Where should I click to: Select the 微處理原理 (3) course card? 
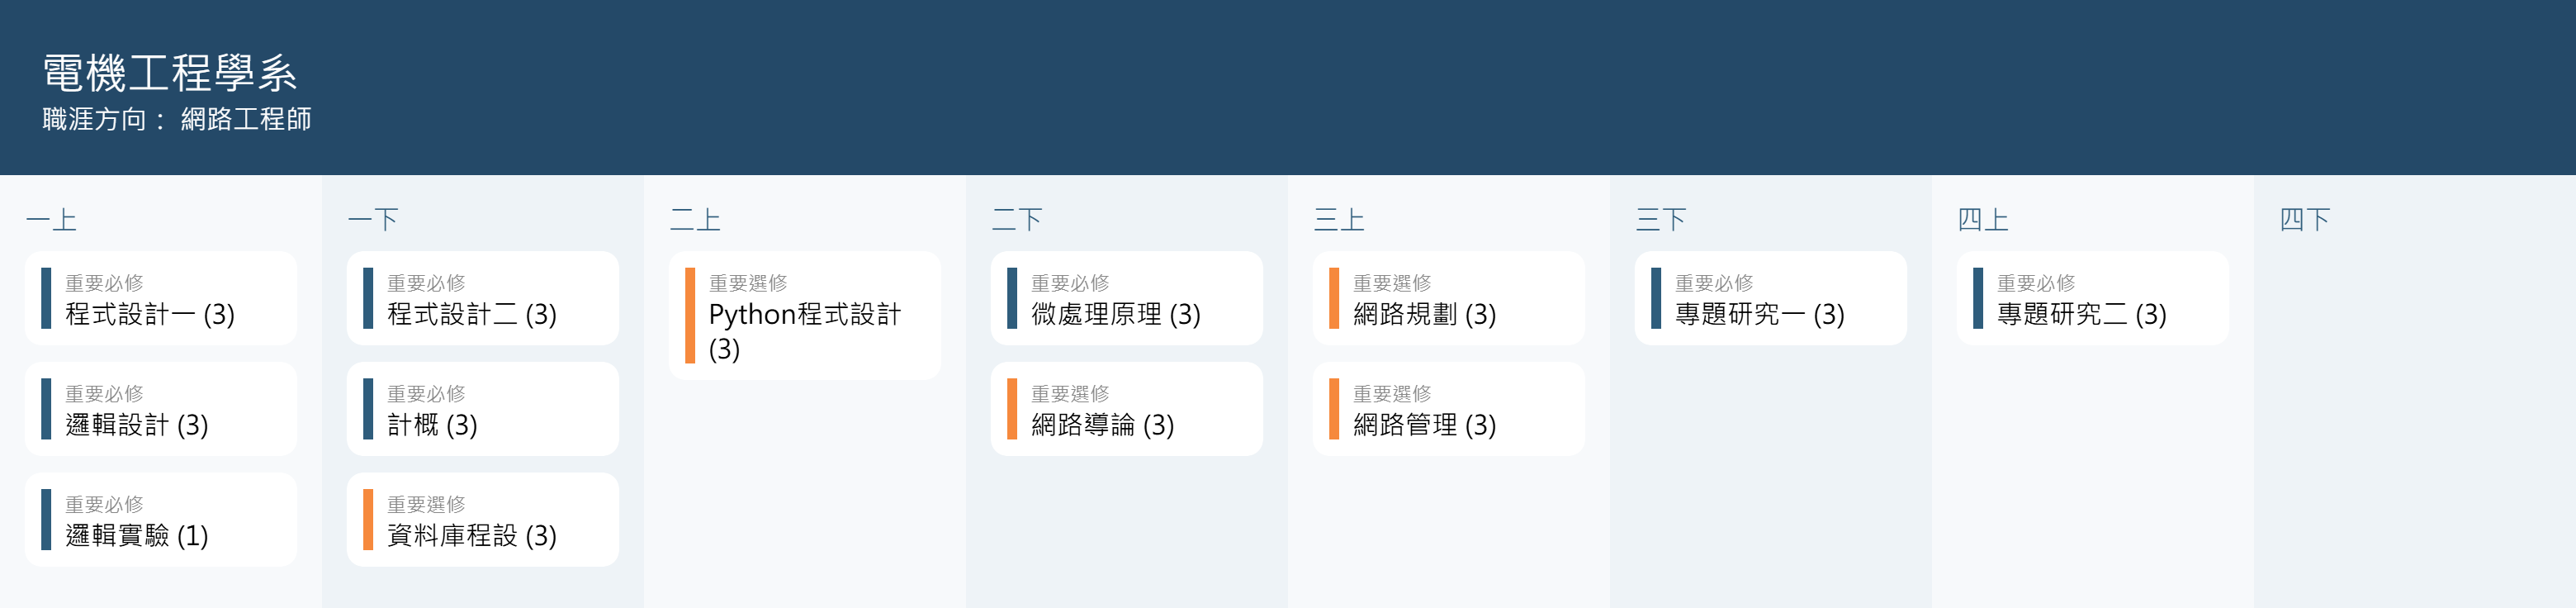[x=1126, y=299]
